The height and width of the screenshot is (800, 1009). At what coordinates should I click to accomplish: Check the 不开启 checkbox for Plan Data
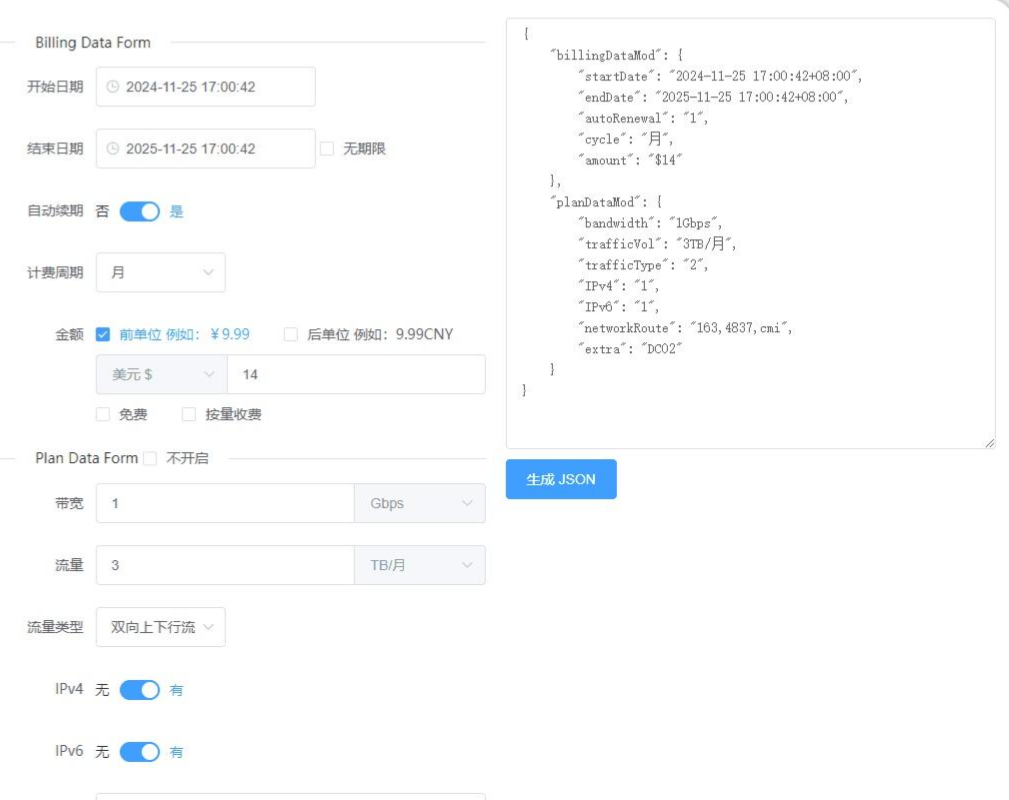click(x=150, y=458)
